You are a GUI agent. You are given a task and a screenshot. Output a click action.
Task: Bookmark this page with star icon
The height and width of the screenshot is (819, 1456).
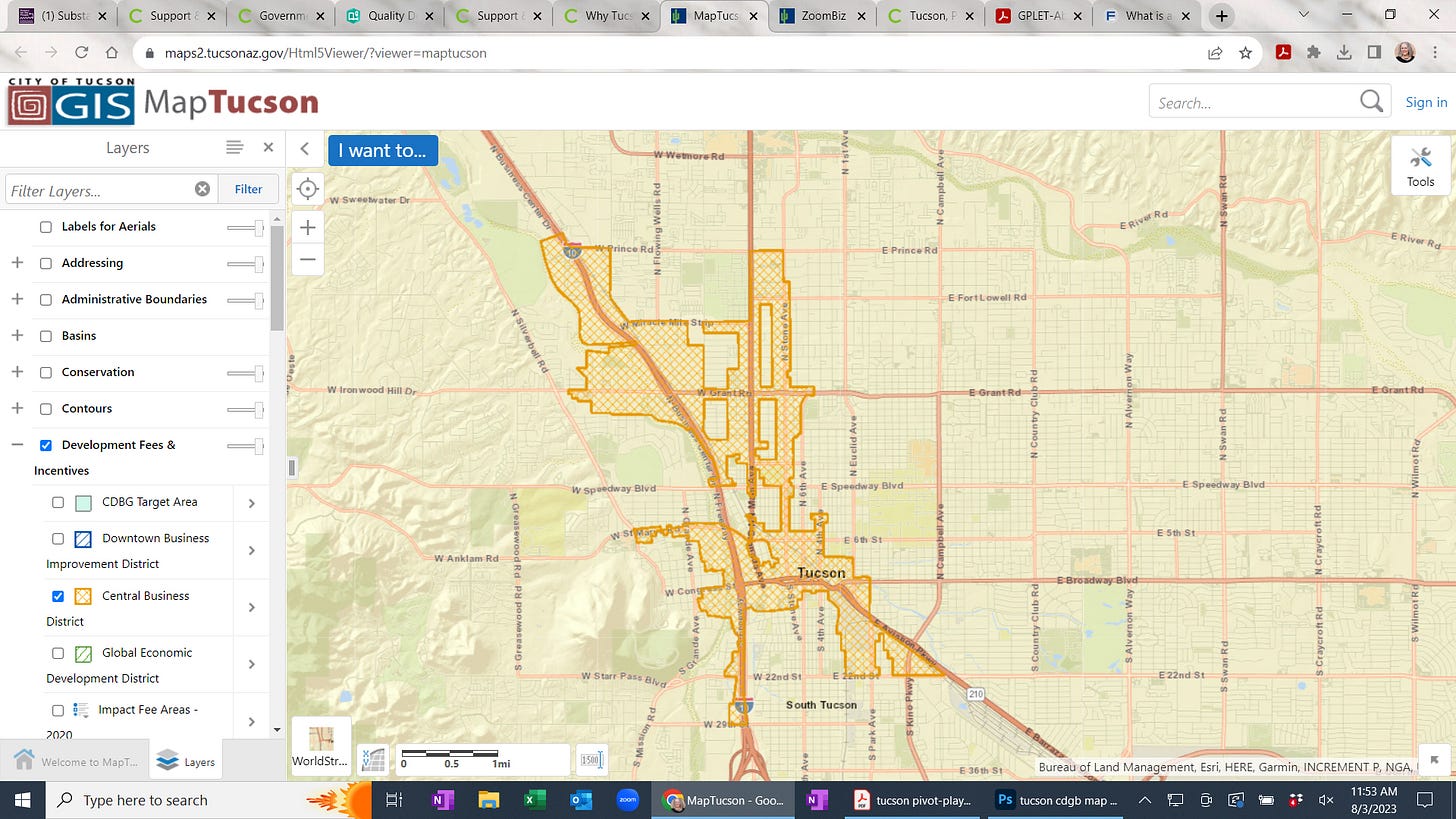(x=1245, y=53)
